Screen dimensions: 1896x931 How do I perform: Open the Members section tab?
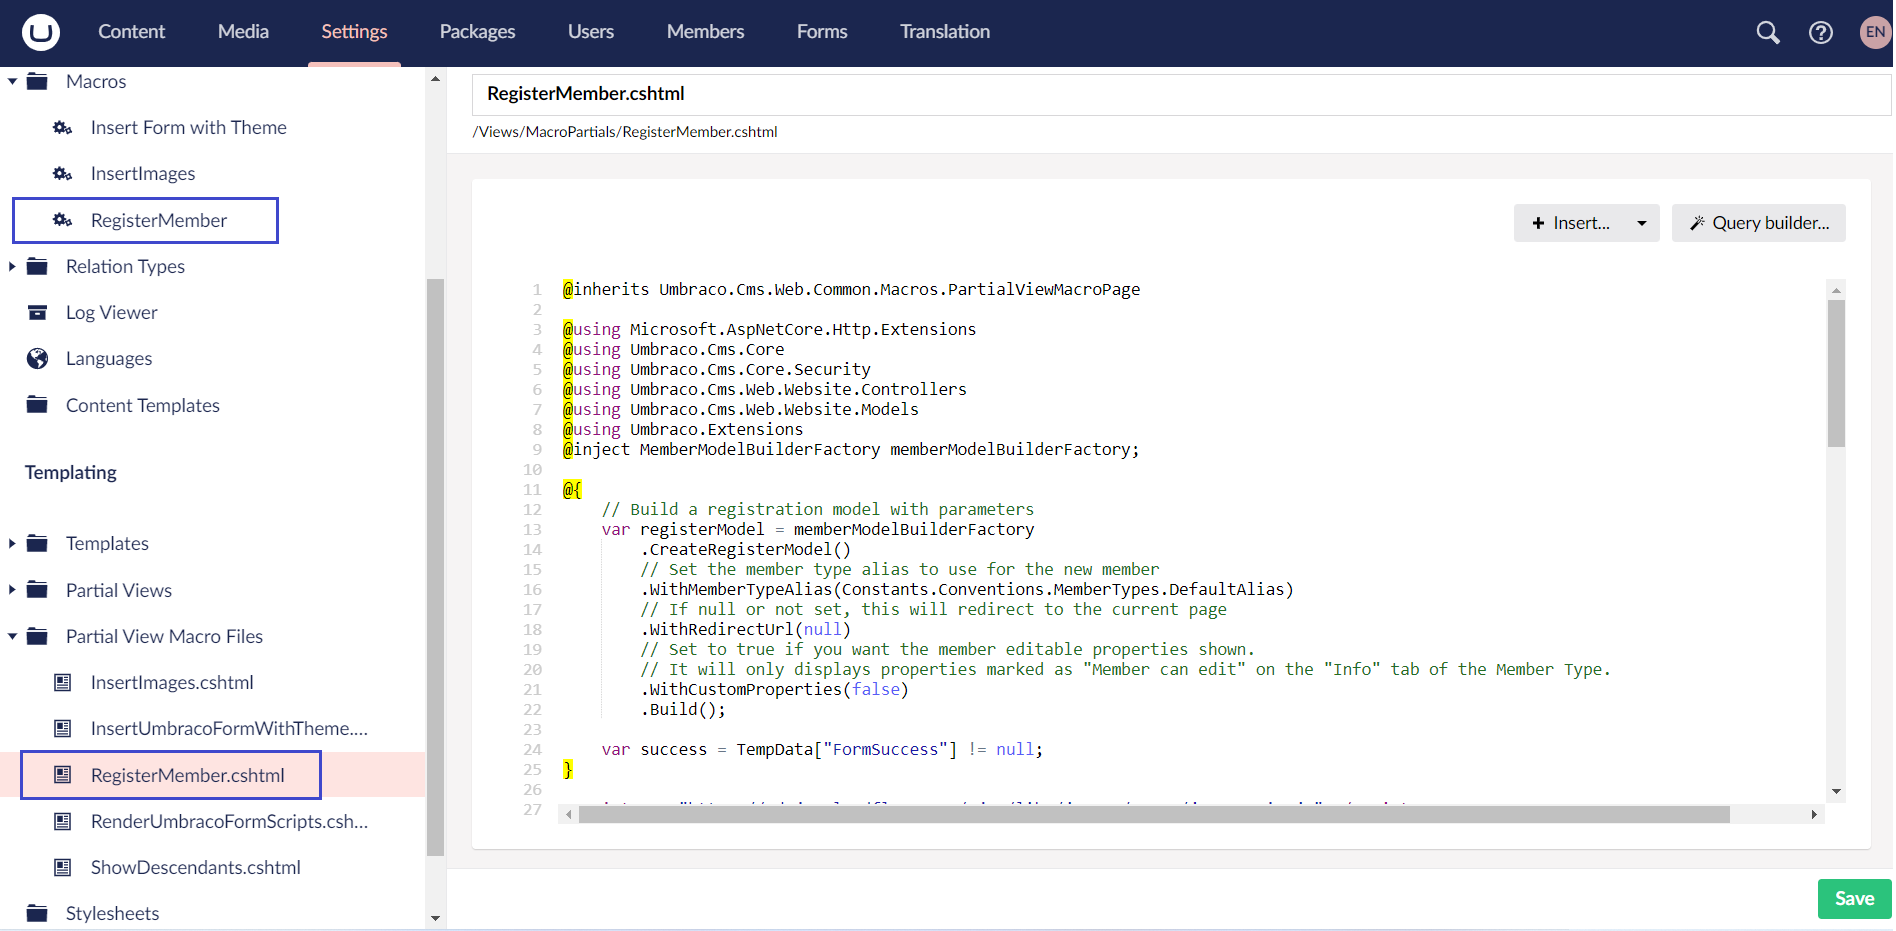(705, 32)
